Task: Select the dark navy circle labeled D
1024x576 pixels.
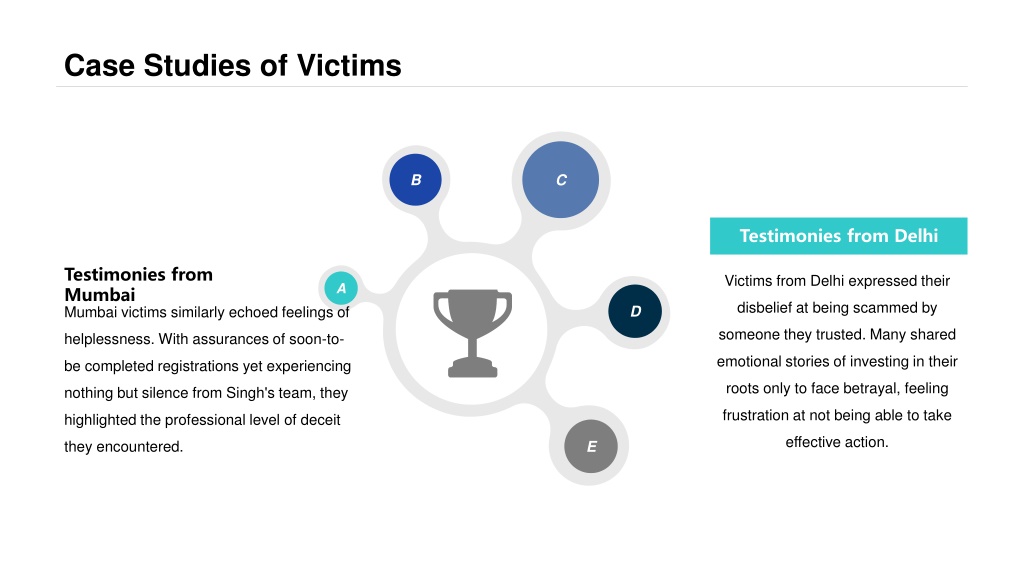Action: click(635, 312)
